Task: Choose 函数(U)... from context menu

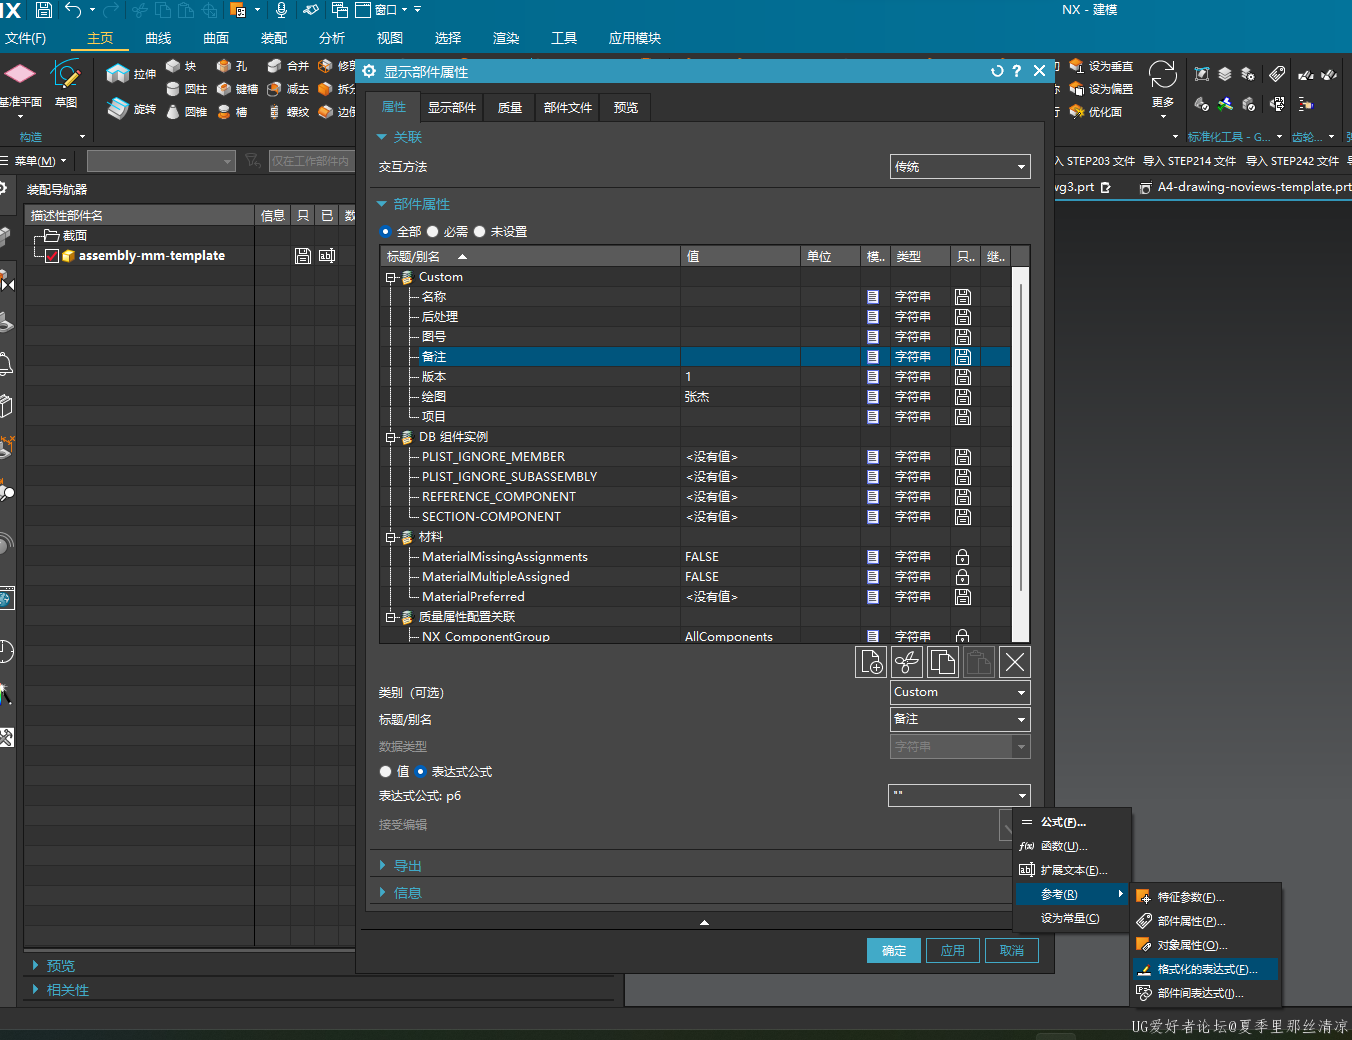Action: pos(1073,846)
